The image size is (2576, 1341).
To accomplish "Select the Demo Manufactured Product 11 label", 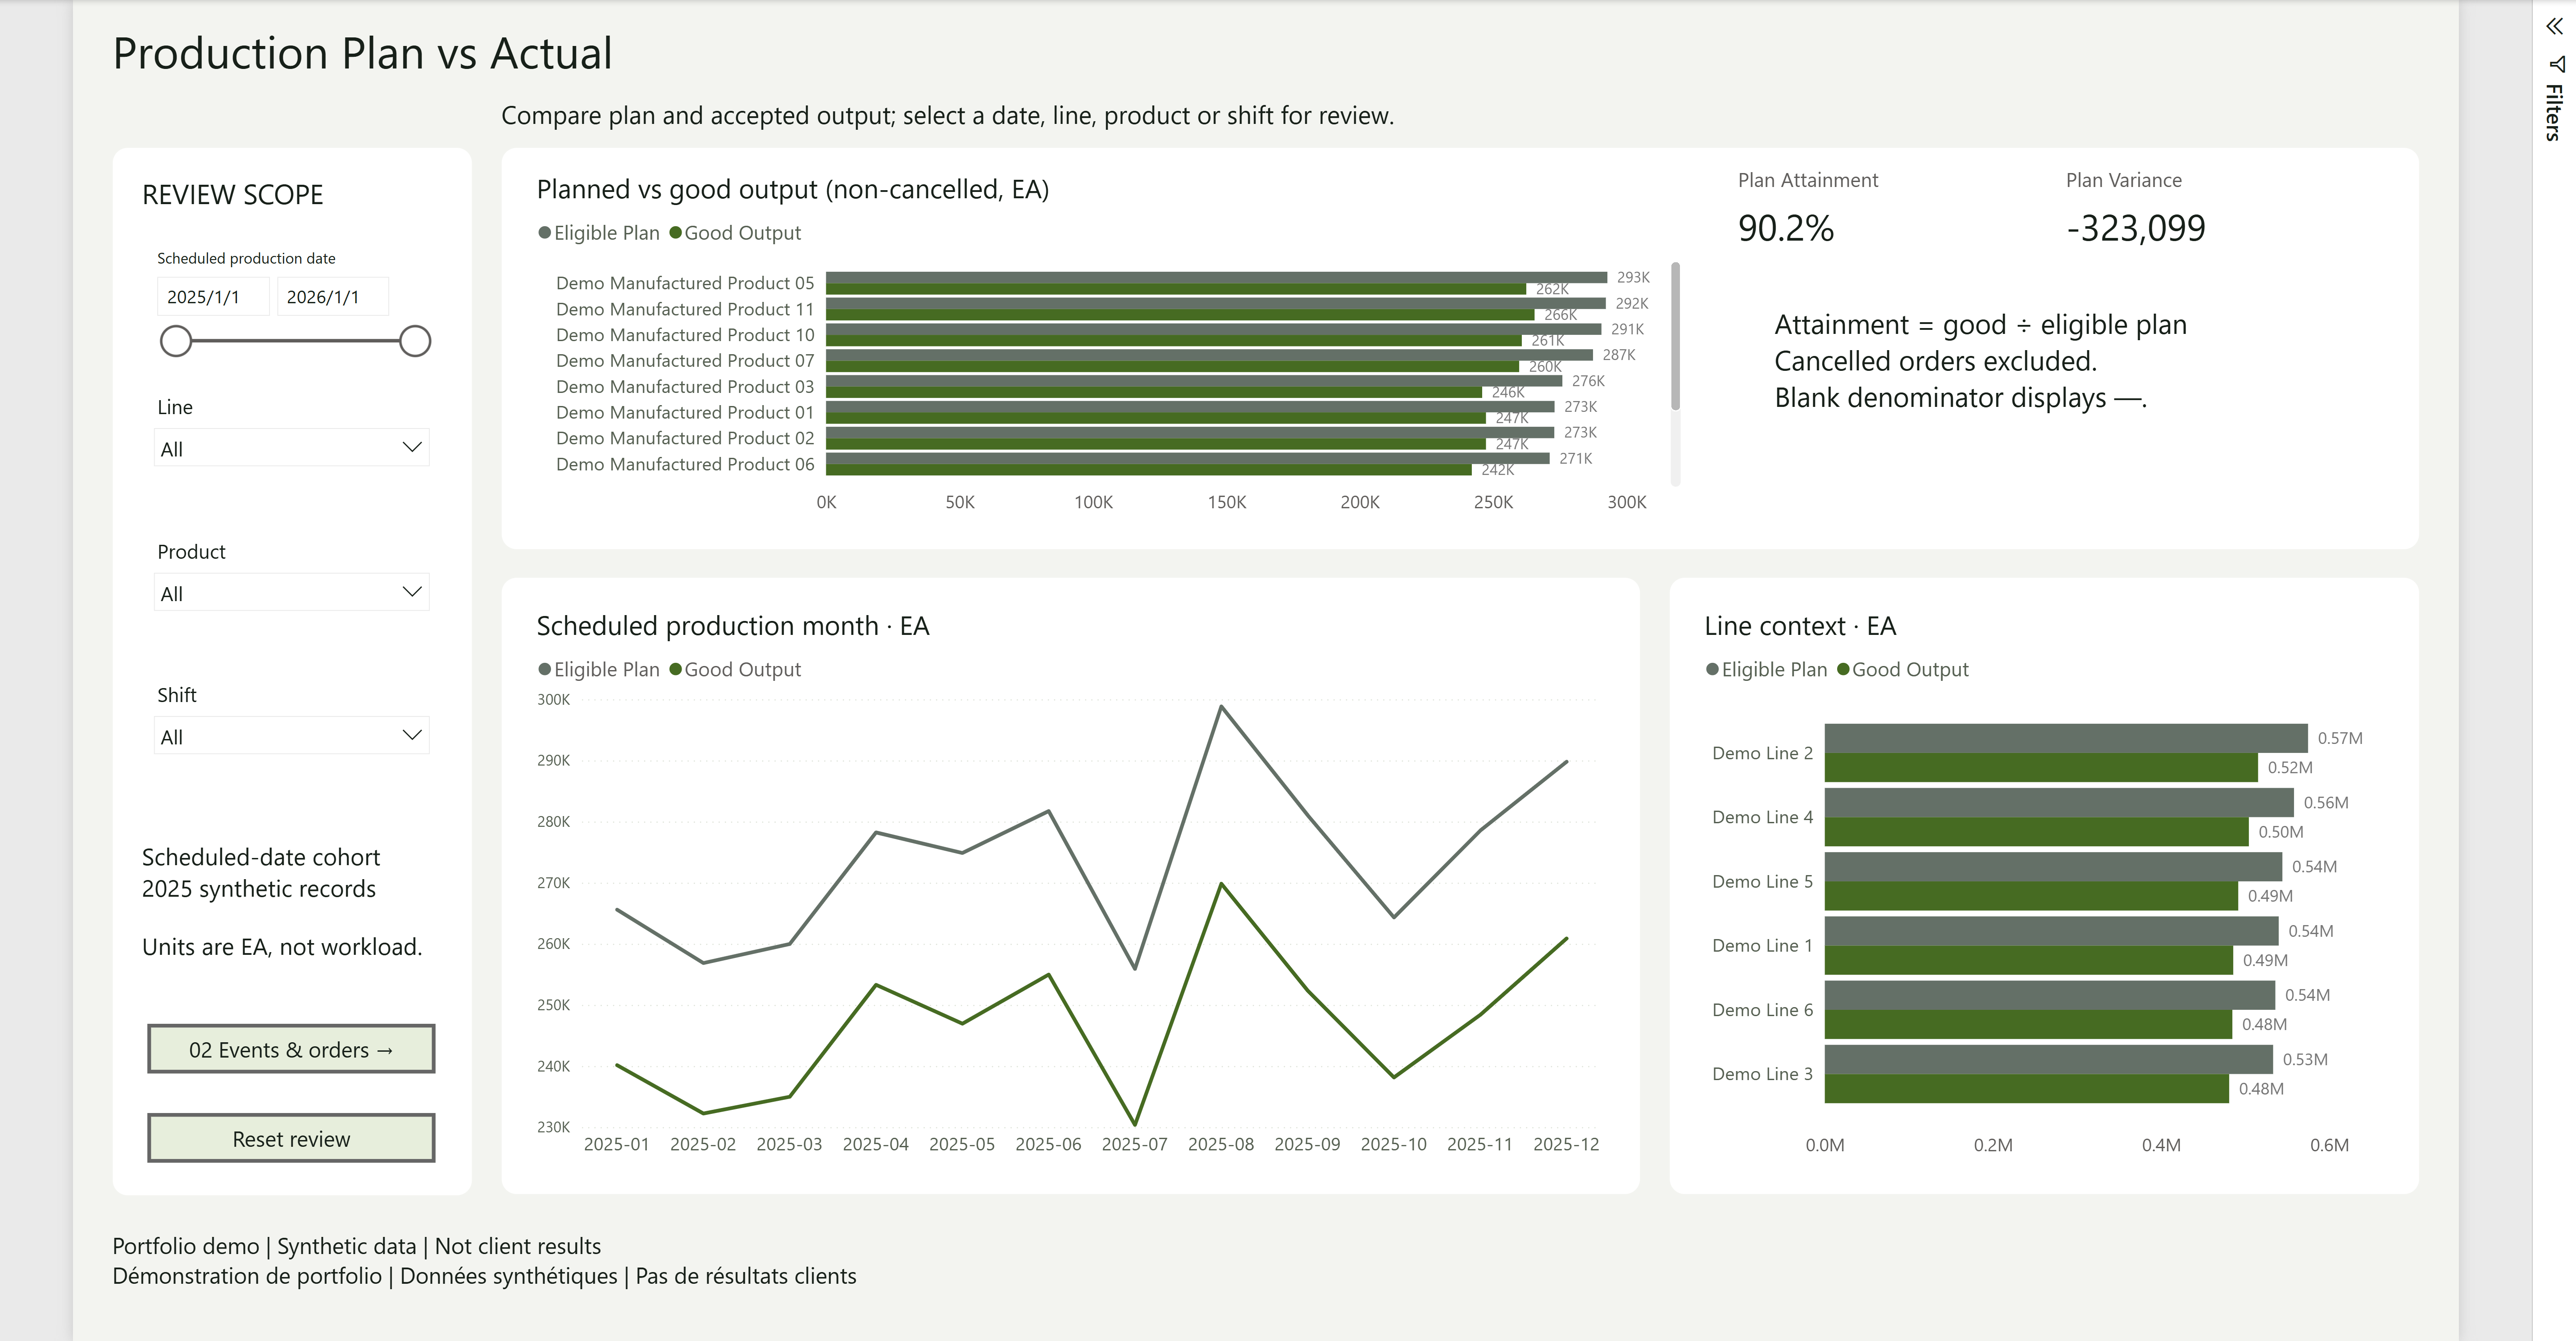I will [x=685, y=309].
